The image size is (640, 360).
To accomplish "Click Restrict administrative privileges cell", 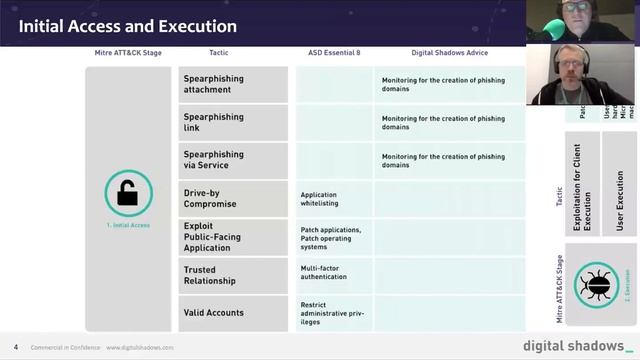I will coord(334,313).
